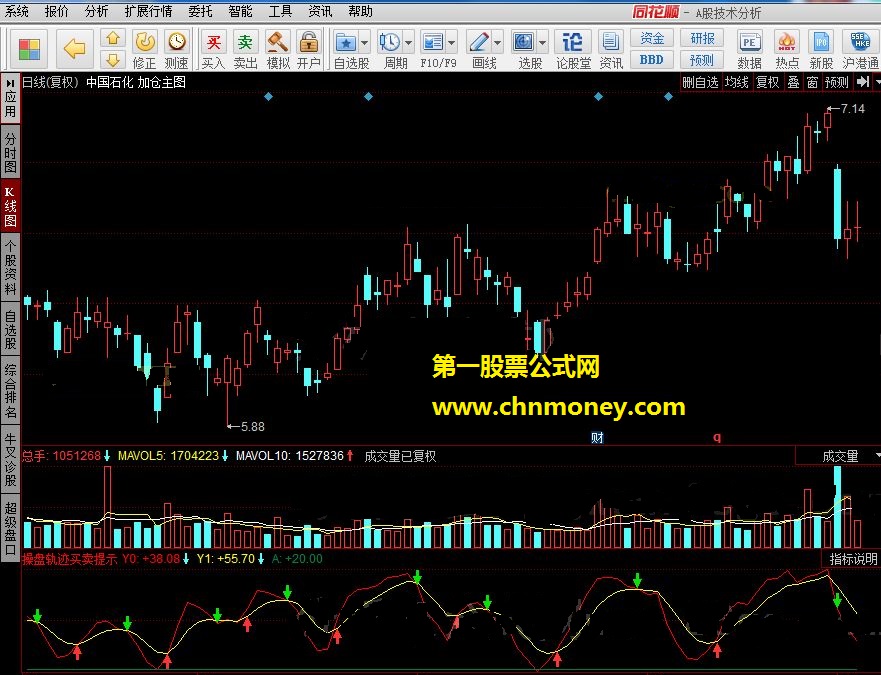The image size is (881, 675).
Task: Click the 5.88 low price label
Action: [252, 427]
